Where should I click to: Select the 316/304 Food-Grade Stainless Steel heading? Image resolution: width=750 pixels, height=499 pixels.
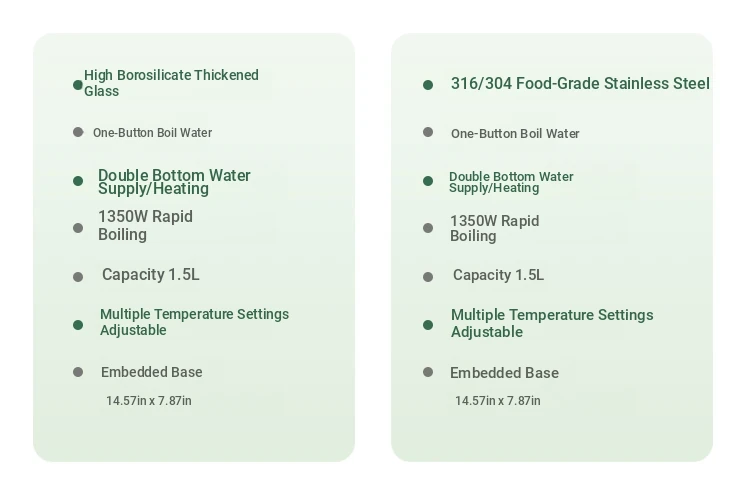(x=580, y=83)
